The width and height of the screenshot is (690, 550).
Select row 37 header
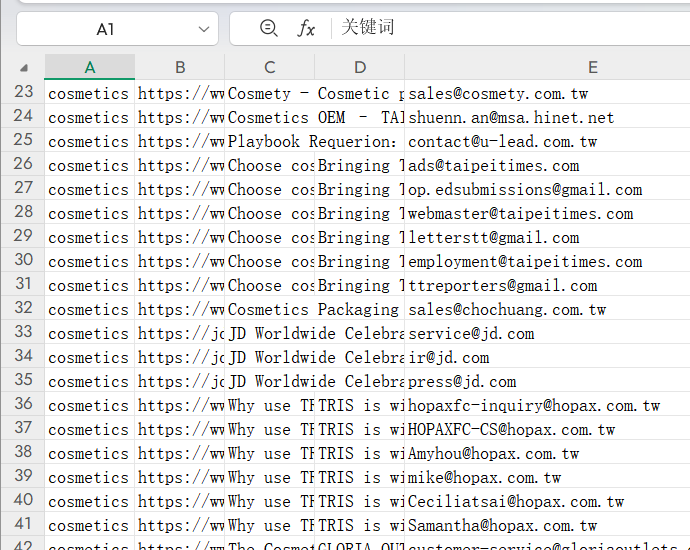coord(23,428)
